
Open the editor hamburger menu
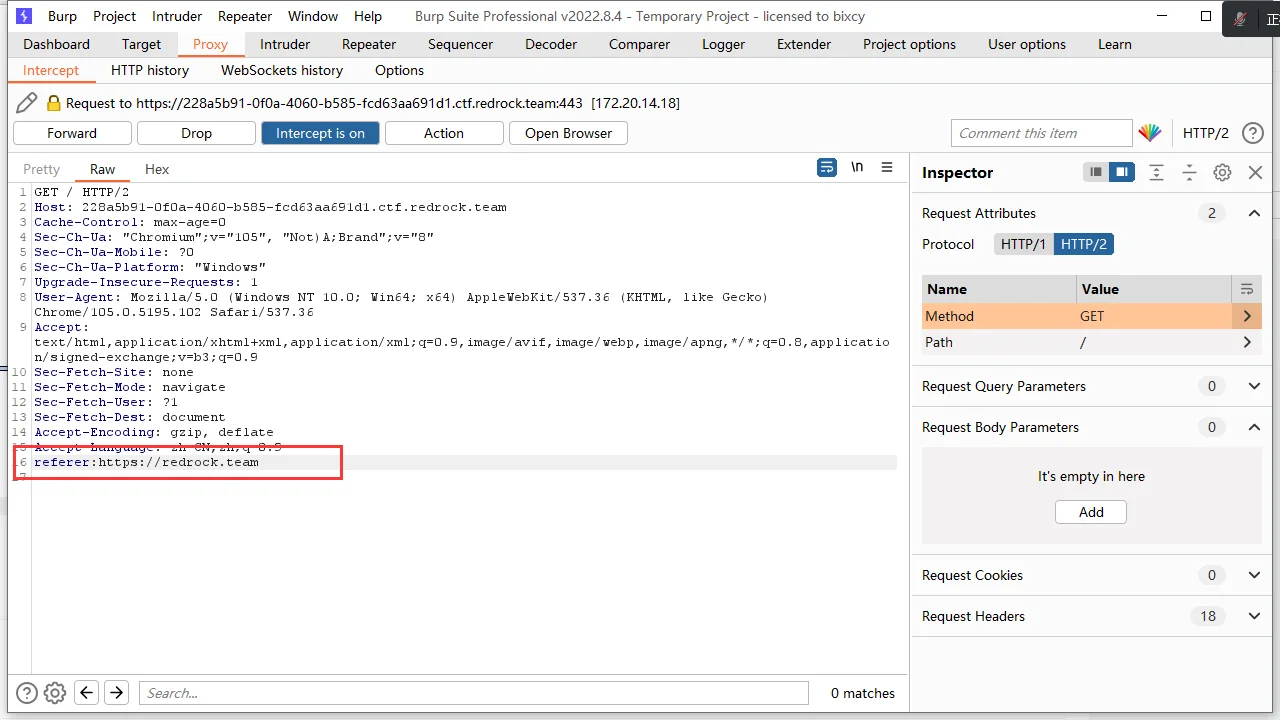[887, 168]
